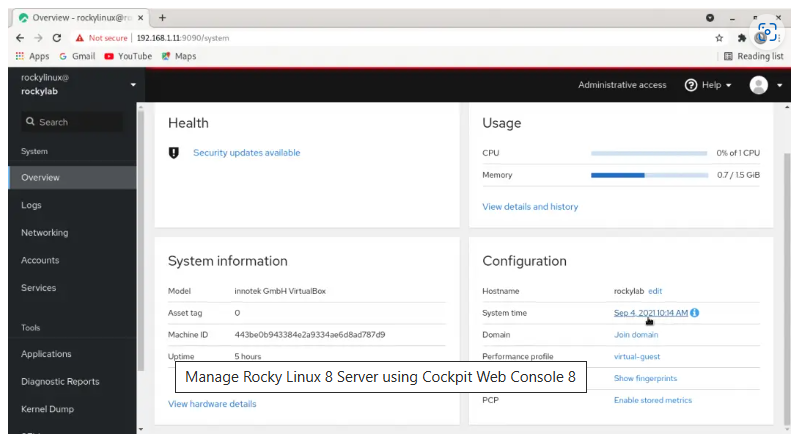Click the 0.7 / 1.5 GiB memory value
Image resolution: width=797 pixels, height=440 pixels.
pos(739,175)
